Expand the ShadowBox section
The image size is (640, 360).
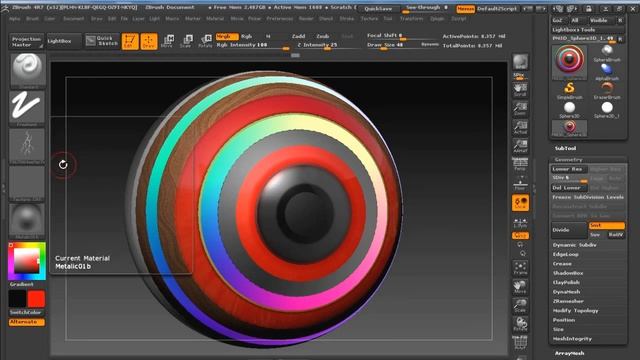pyautogui.click(x=568, y=273)
